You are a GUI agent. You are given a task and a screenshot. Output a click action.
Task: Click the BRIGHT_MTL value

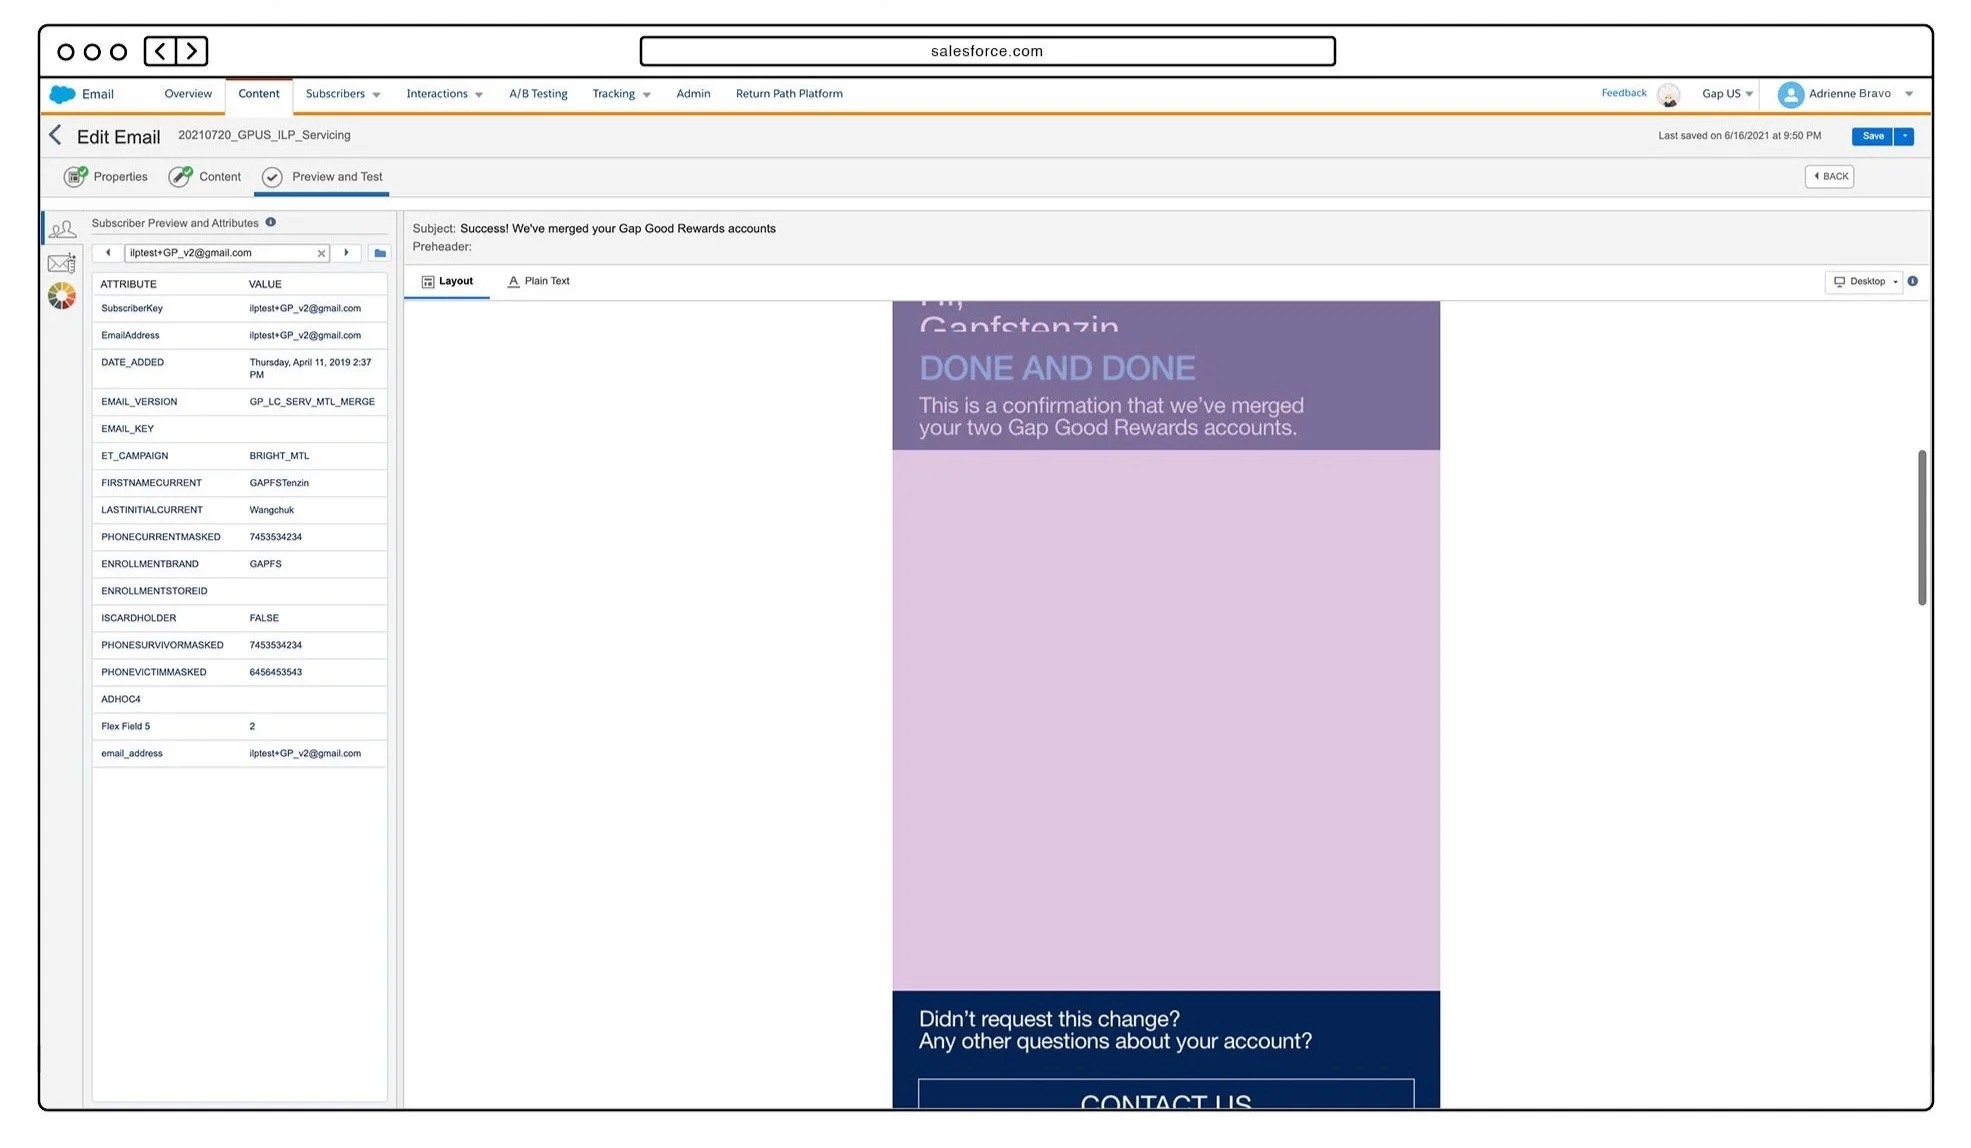279,456
